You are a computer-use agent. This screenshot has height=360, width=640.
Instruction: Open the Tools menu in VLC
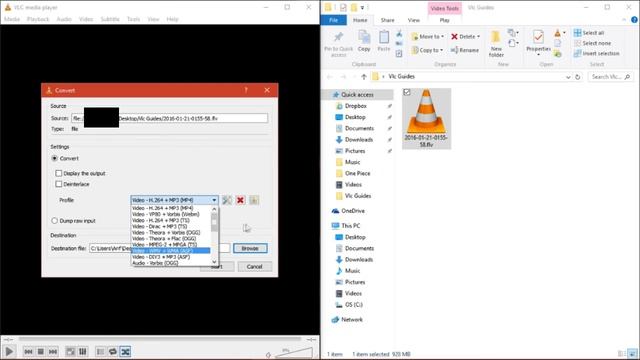(133, 19)
